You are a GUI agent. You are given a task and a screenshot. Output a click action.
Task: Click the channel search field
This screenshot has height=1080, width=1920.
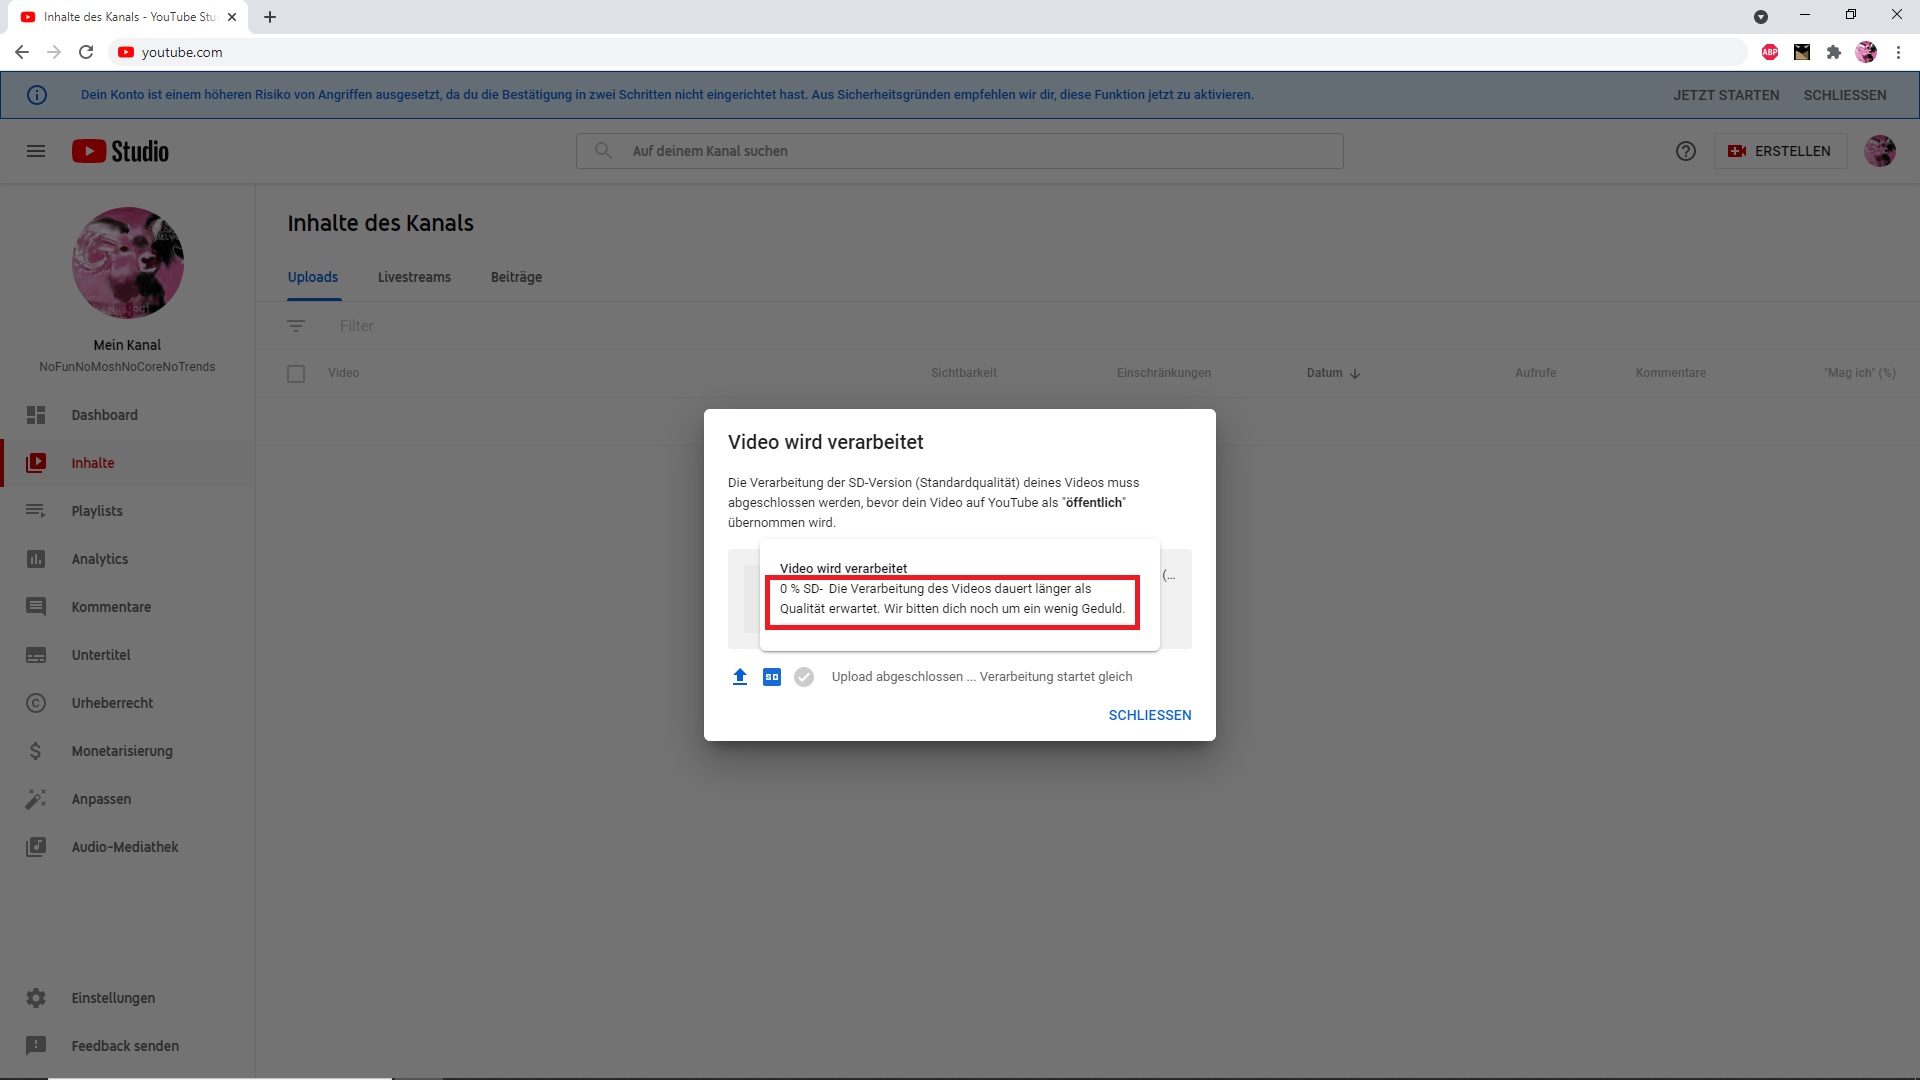click(x=960, y=151)
